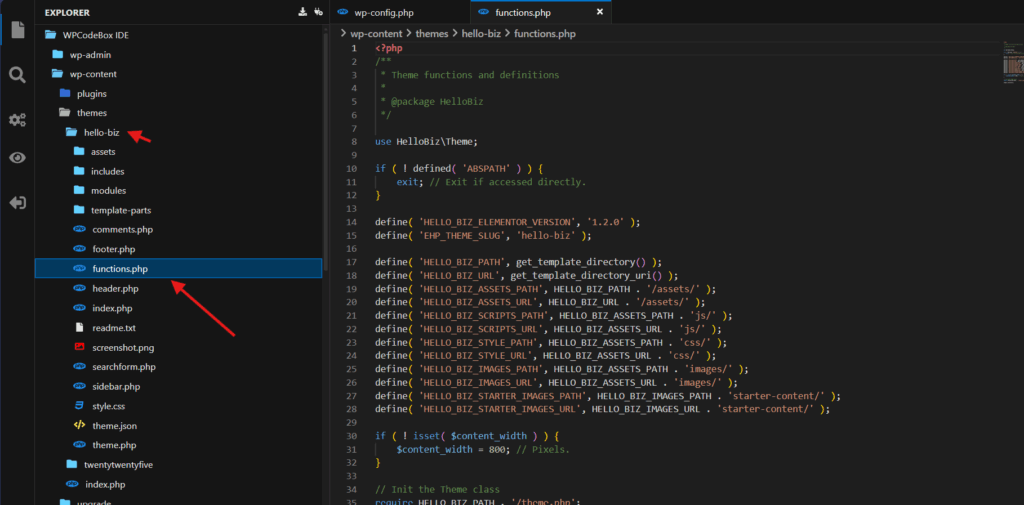
Task: Select functions.php in the file tree
Action: coord(179,269)
